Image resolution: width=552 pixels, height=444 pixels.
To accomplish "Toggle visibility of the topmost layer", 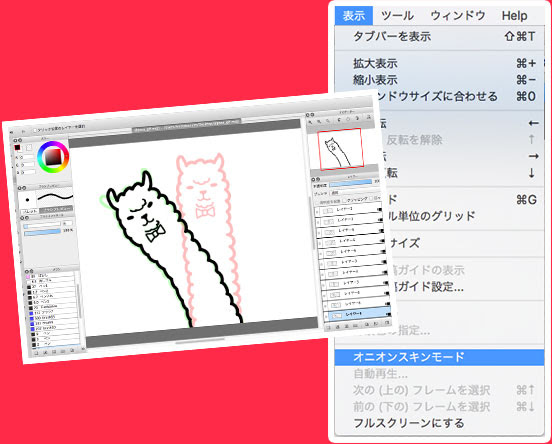I will [317, 212].
